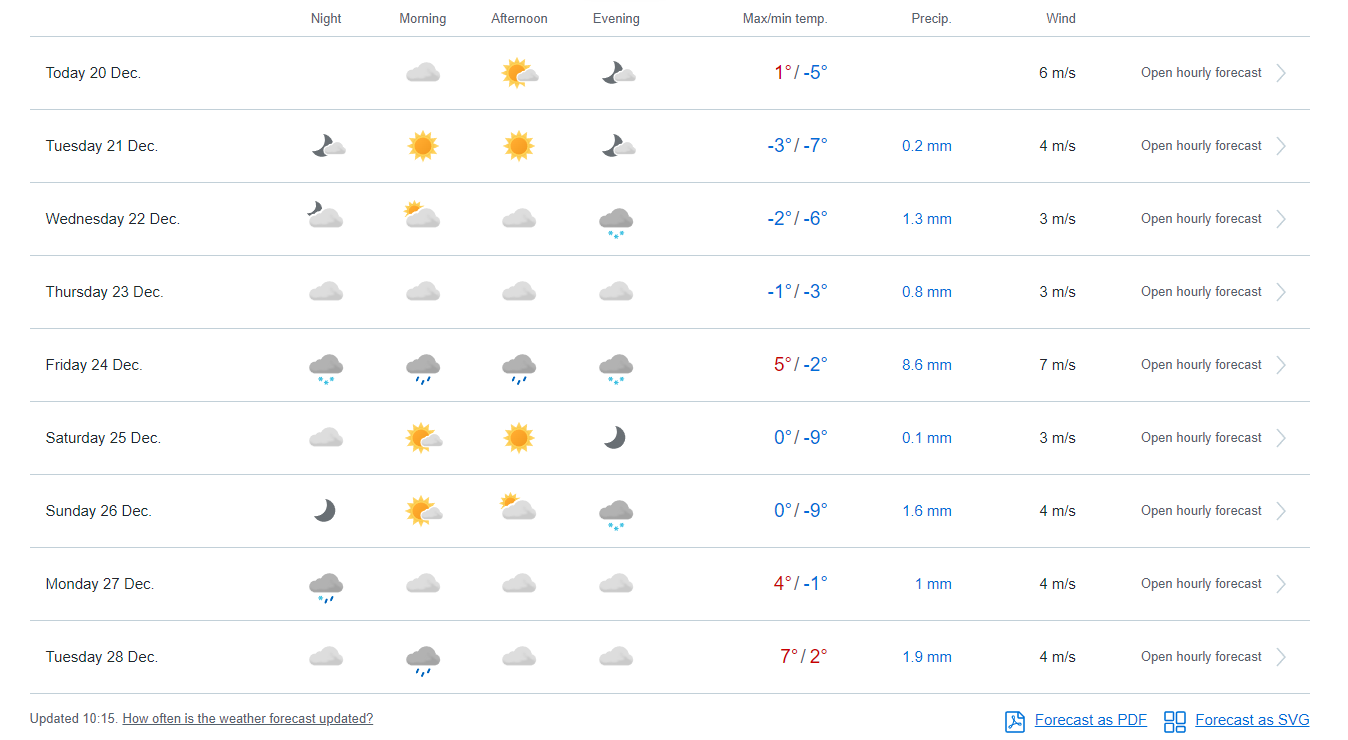Expand hourly forecast chevron for Today 20 Dec.
Screen dimensions: 1348x740
1281,73
